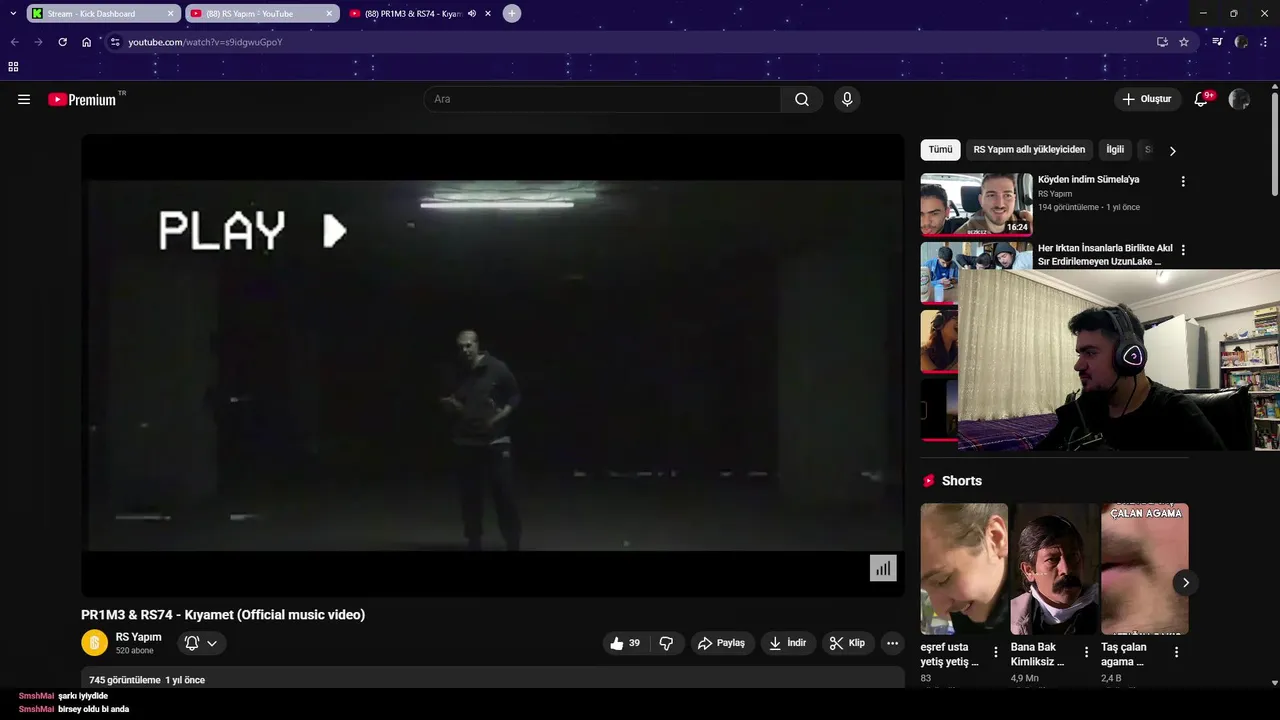Close the Kick Dashboard tab
Viewport: 1280px width, 720px height.
pos(170,14)
